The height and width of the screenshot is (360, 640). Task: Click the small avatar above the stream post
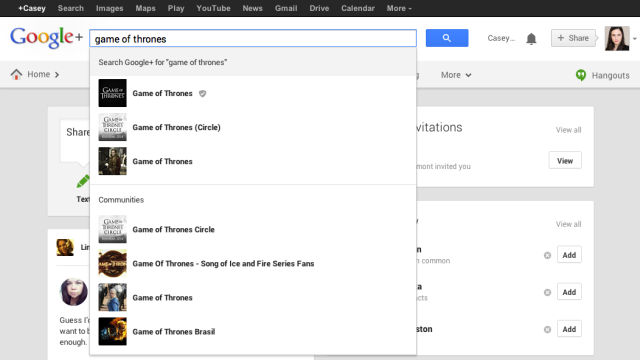pyautogui.click(x=65, y=247)
